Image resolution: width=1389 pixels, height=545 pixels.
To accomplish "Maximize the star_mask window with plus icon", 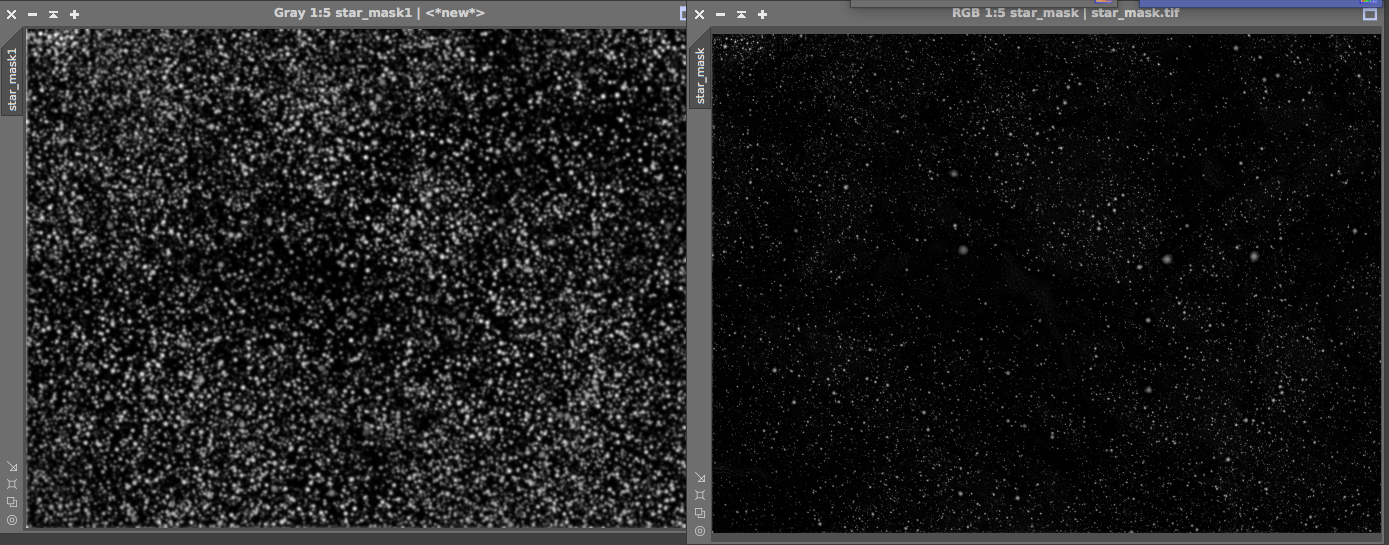I will (763, 15).
